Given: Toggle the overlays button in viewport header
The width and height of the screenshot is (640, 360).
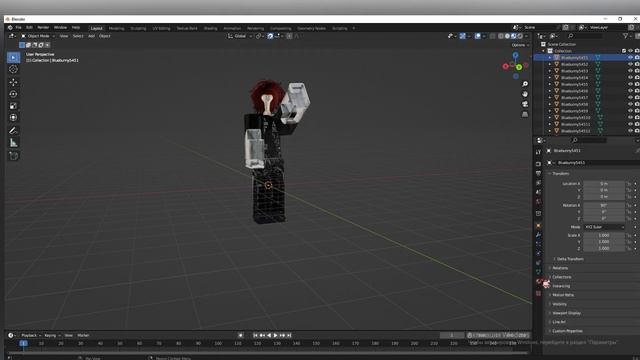Looking at the screenshot, I should [478, 36].
